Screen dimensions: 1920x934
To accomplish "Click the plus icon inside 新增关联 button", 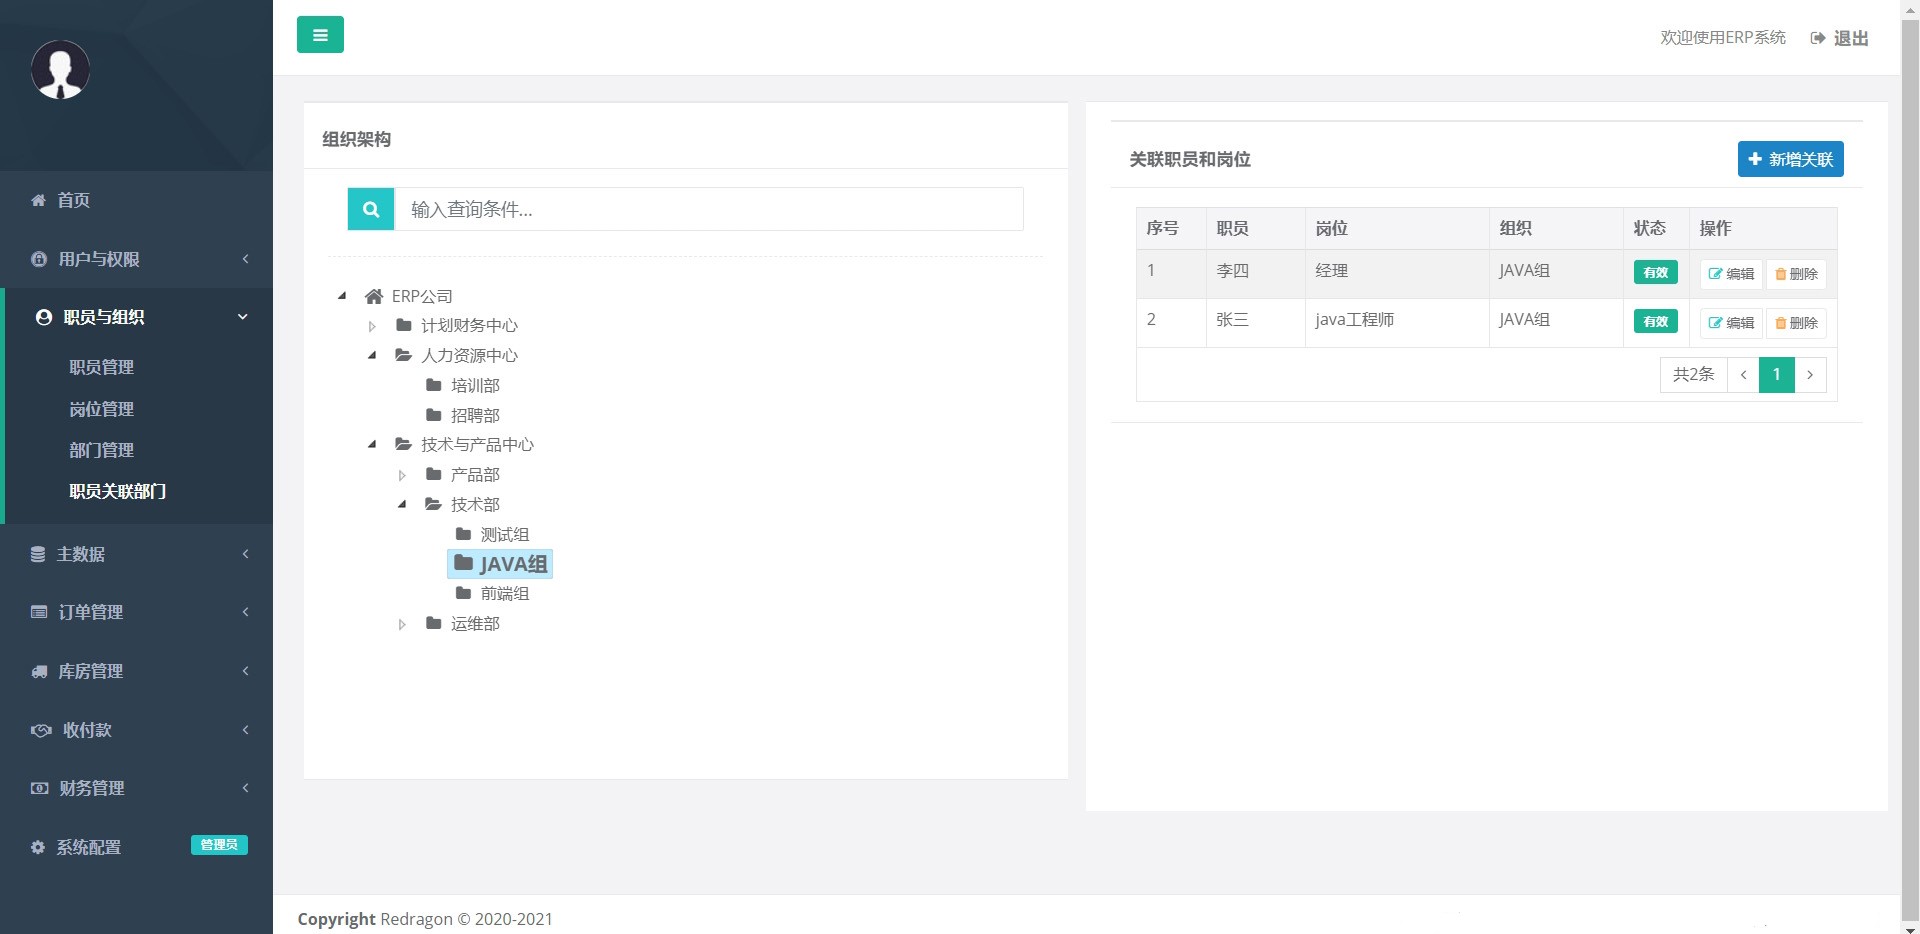I will (x=1754, y=159).
